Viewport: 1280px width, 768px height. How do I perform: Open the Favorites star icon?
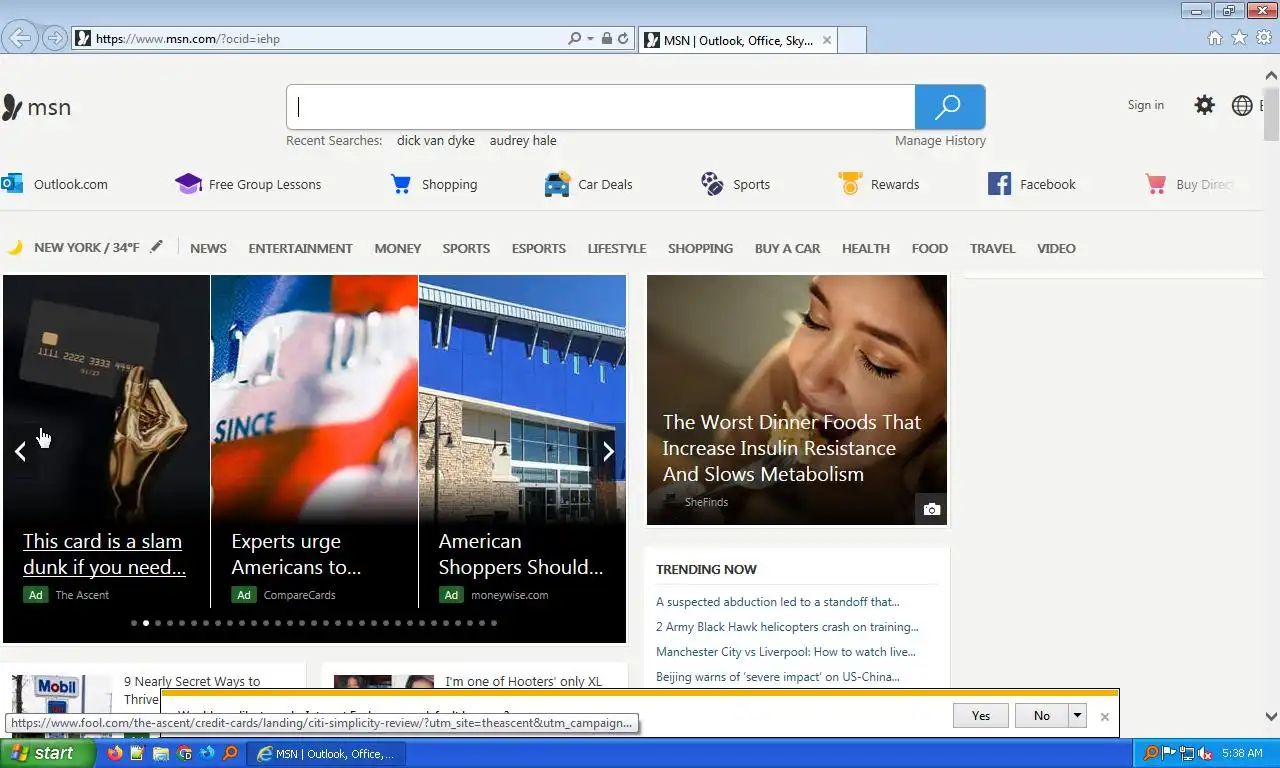point(1239,38)
